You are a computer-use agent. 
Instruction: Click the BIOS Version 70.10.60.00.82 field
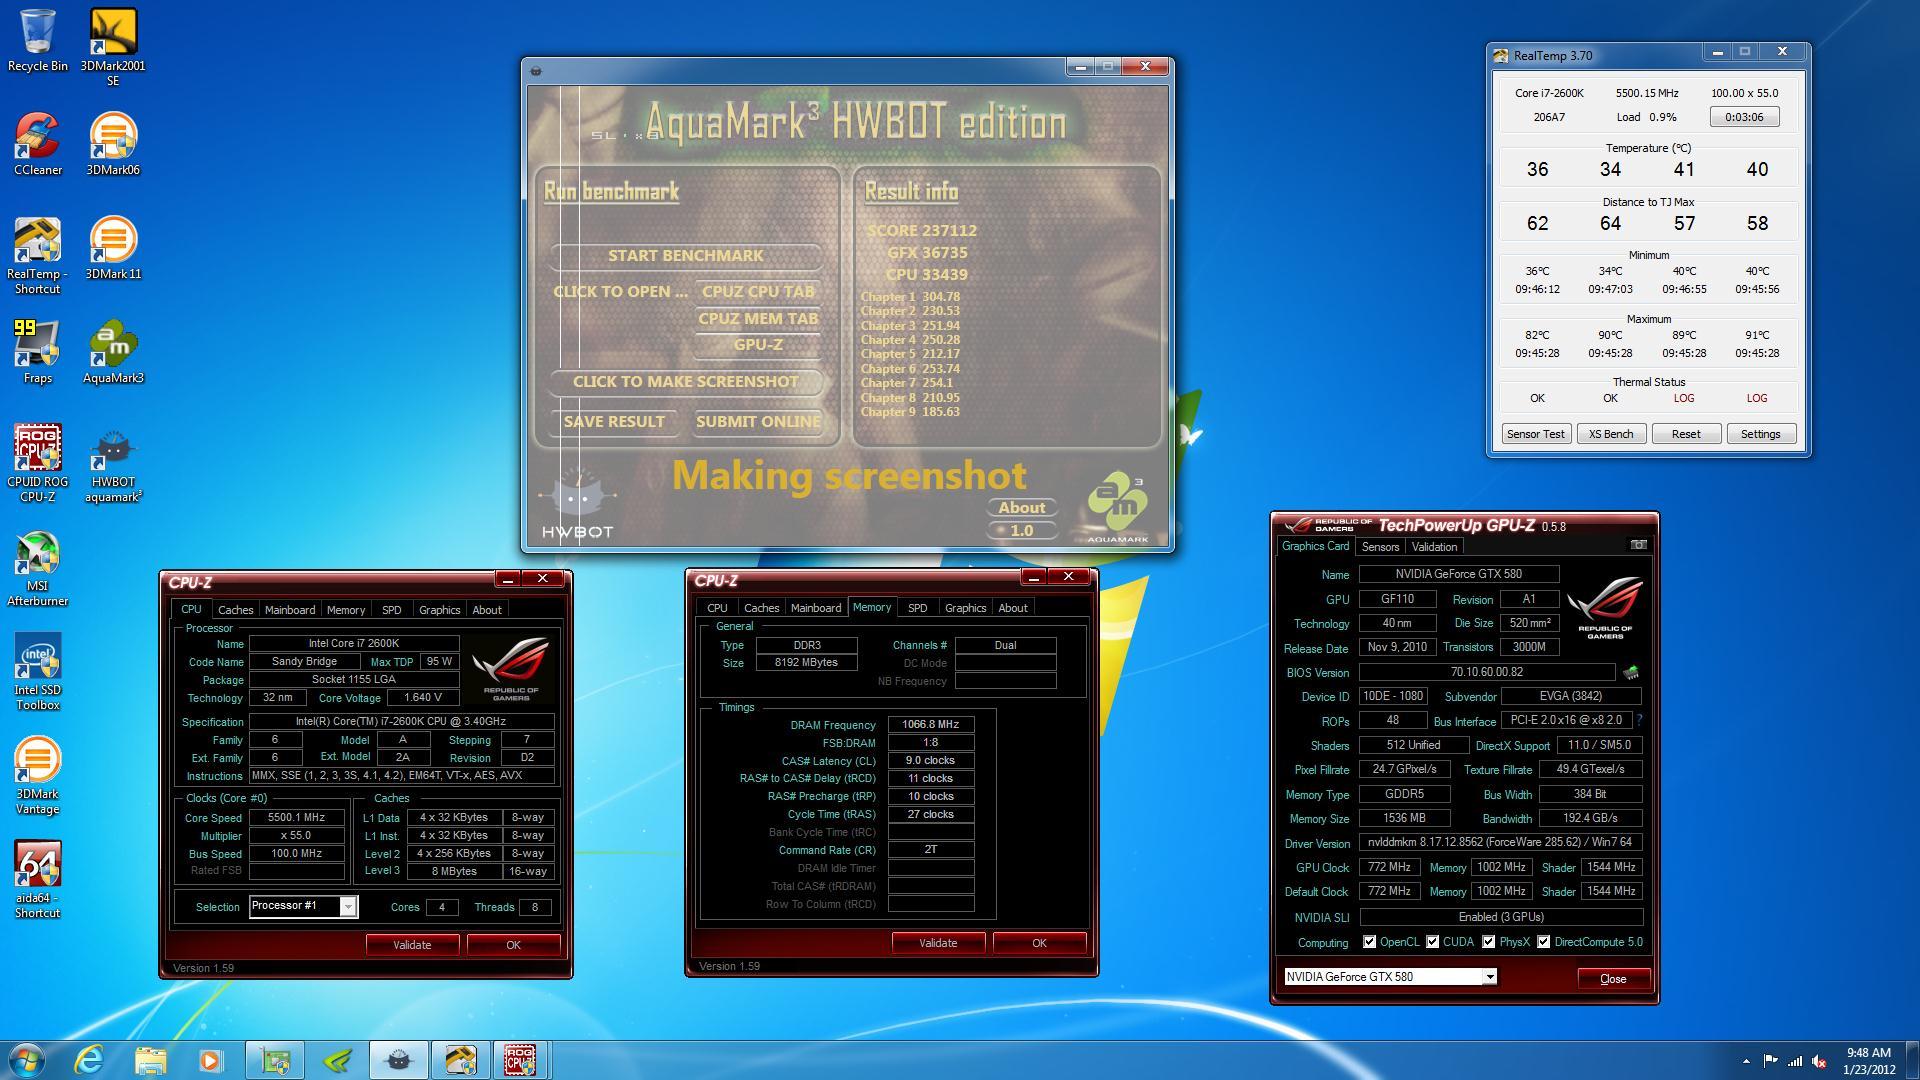(1486, 672)
